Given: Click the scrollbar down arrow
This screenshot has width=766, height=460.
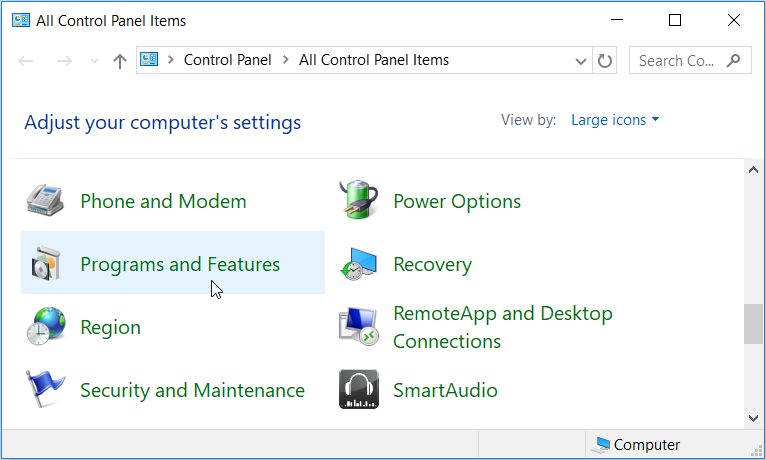Looking at the screenshot, I should pos(754,417).
